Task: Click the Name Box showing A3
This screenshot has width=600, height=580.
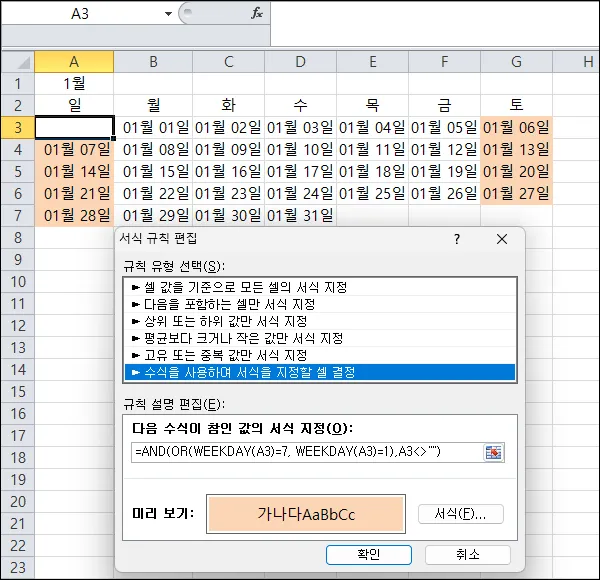Action: coord(80,14)
